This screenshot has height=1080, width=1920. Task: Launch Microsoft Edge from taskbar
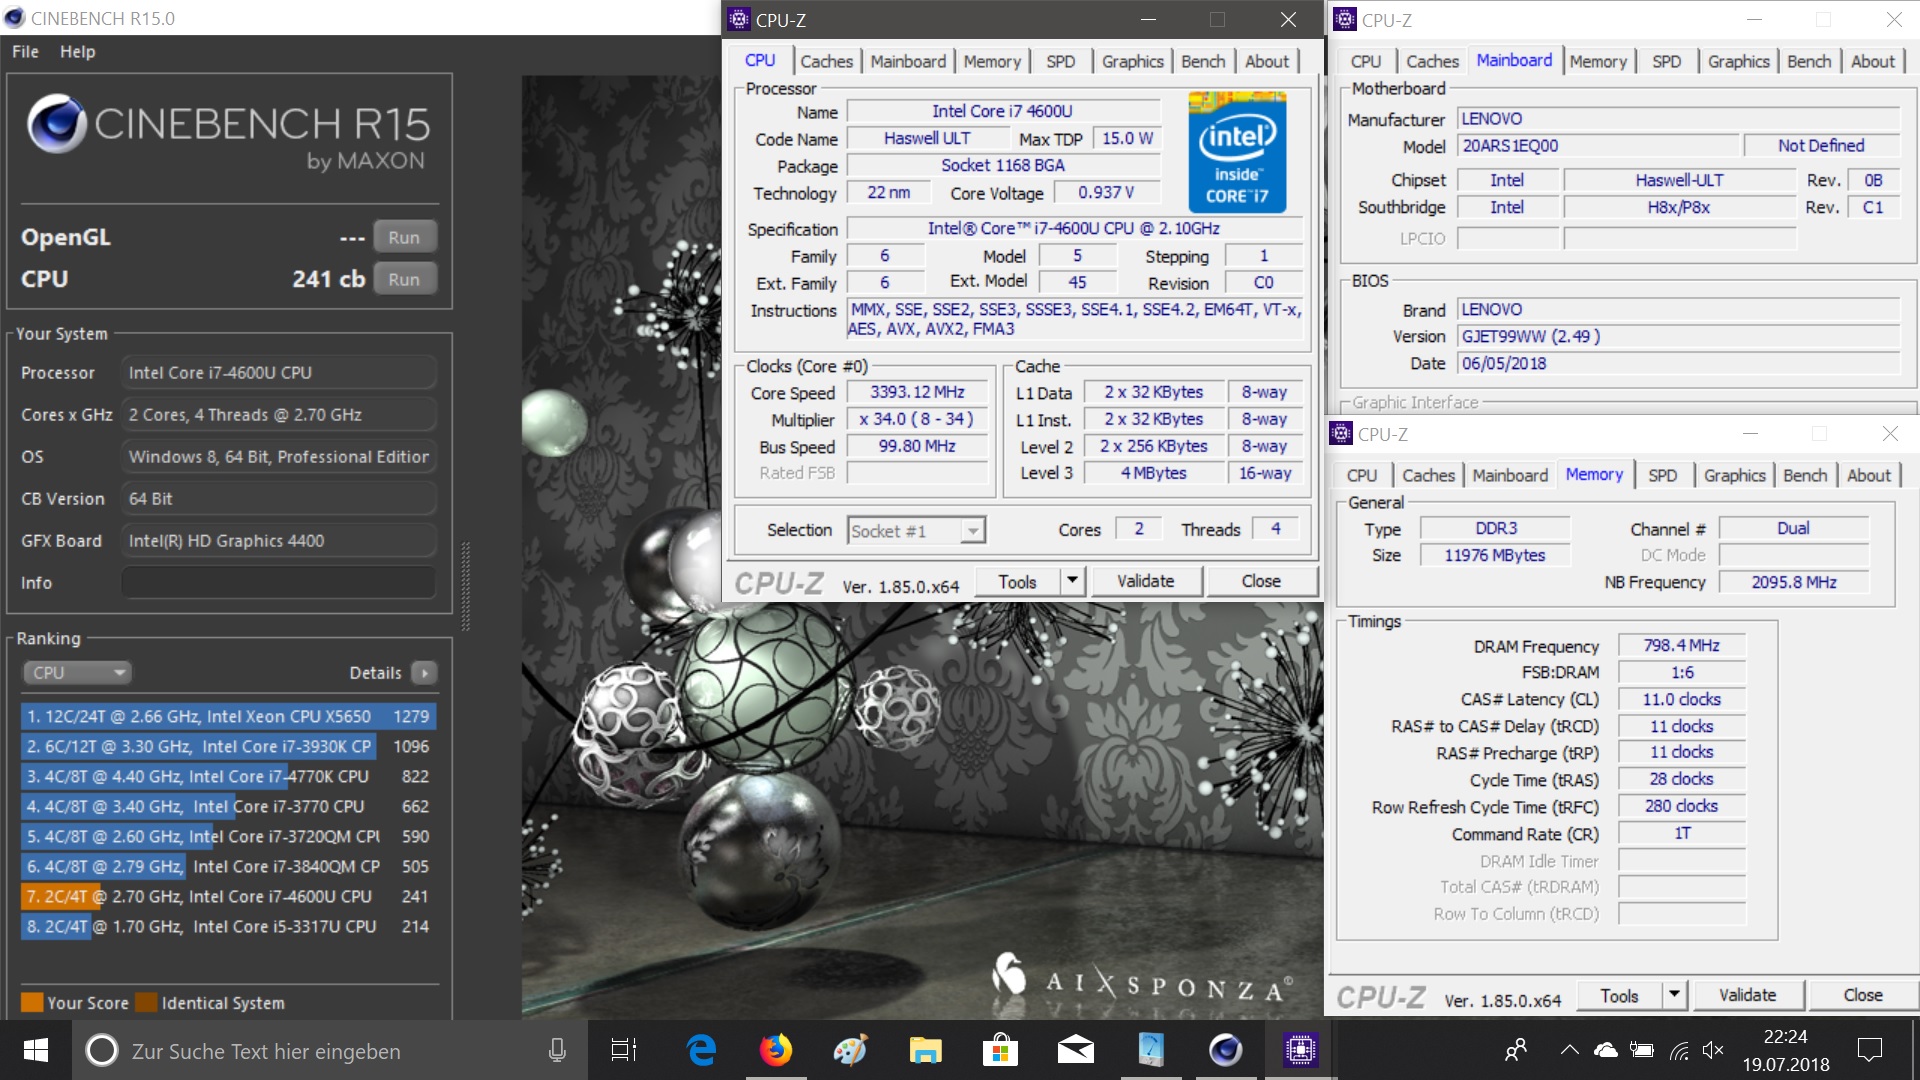(701, 1051)
